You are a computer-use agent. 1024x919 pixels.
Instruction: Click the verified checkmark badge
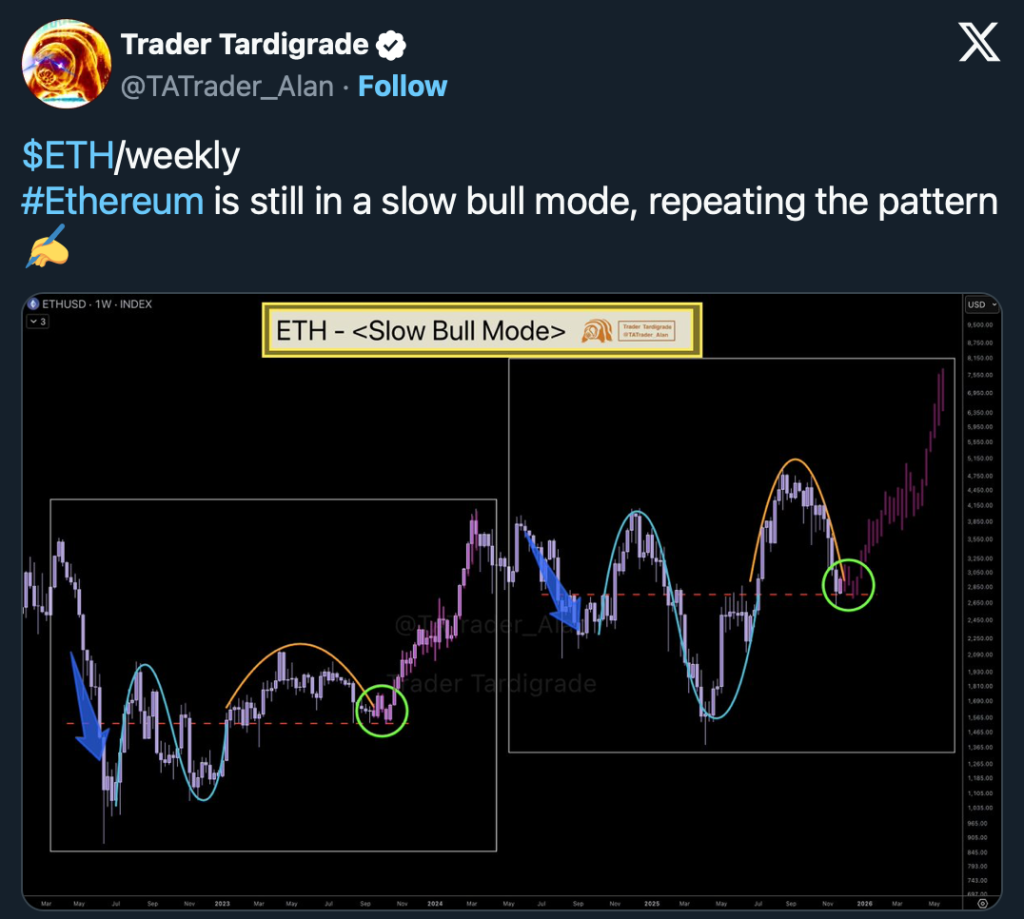(x=391, y=45)
